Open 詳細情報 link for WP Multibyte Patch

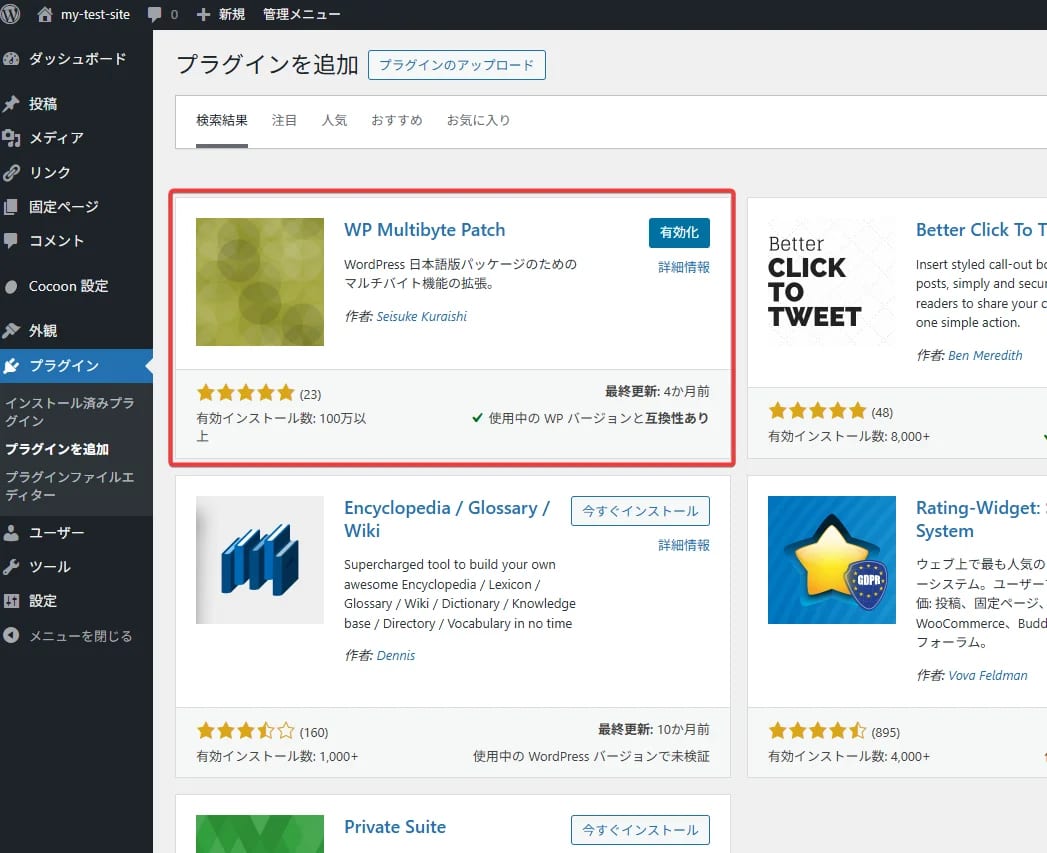click(x=684, y=267)
